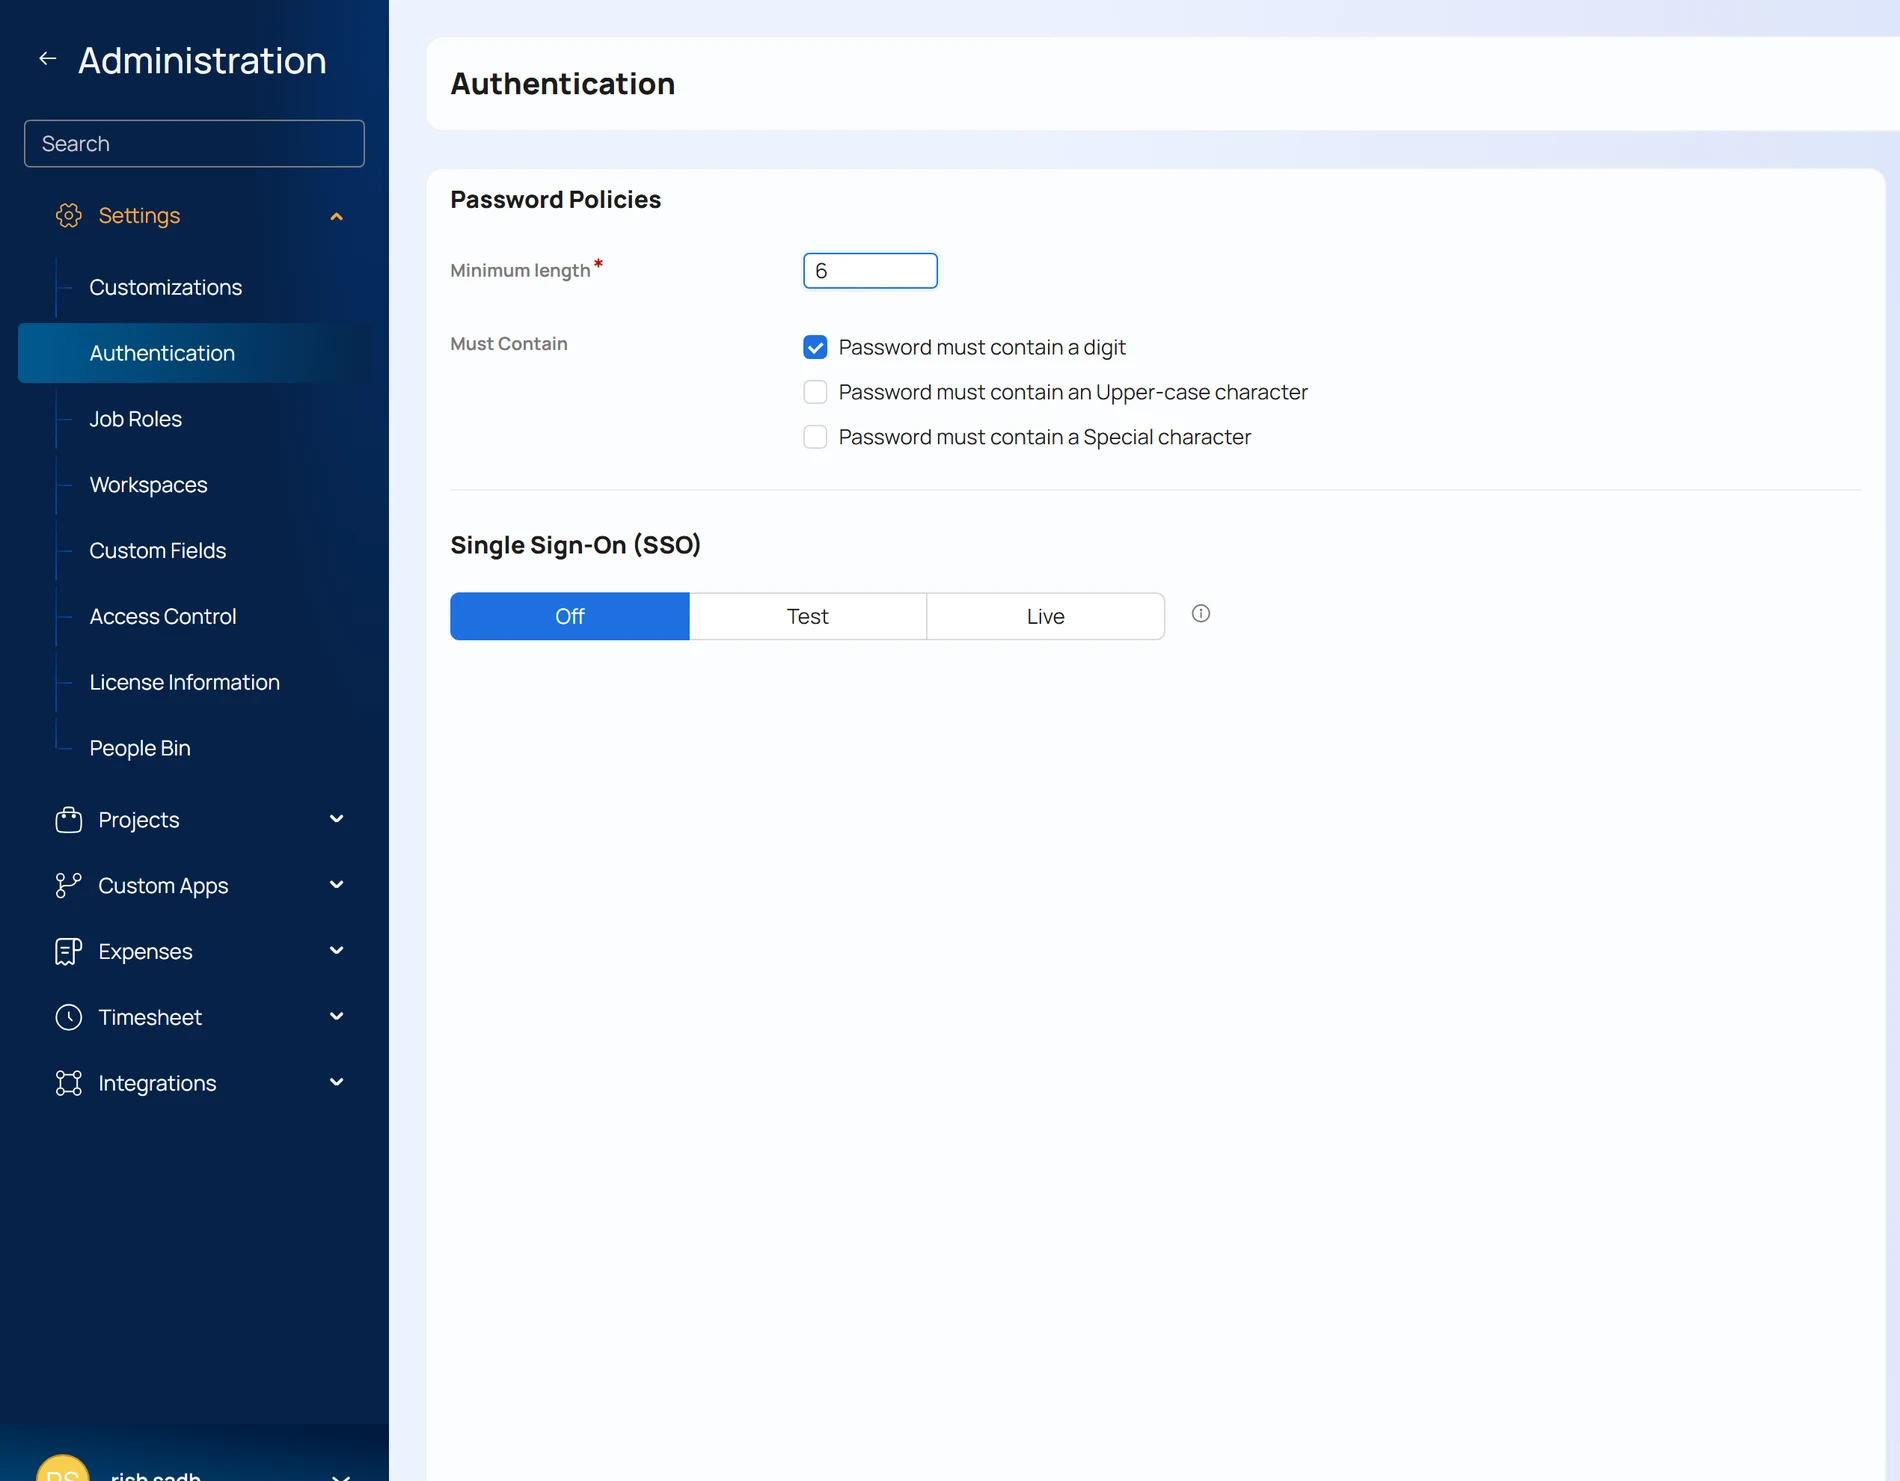Go to Workspaces settings
Image resolution: width=1900 pixels, height=1481 pixels.
(149, 485)
